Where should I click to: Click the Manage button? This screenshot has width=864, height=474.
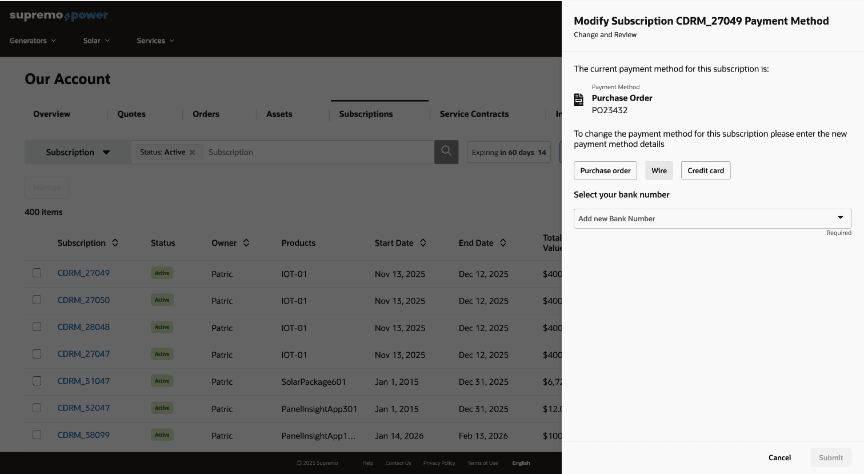click(x=47, y=187)
